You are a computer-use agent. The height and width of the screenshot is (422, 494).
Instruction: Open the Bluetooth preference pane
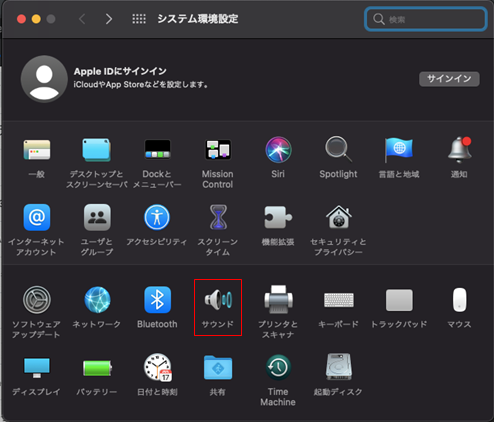(157, 300)
